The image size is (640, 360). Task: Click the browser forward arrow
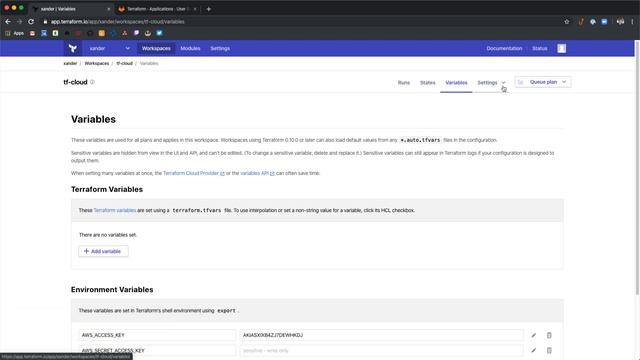19,22
